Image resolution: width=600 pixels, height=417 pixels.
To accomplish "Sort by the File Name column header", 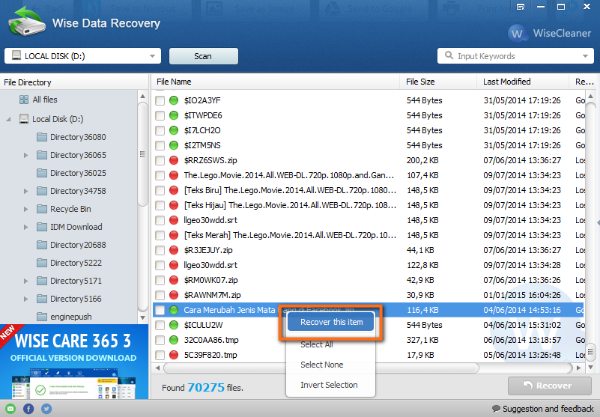I will pyautogui.click(x=276, y=82).
